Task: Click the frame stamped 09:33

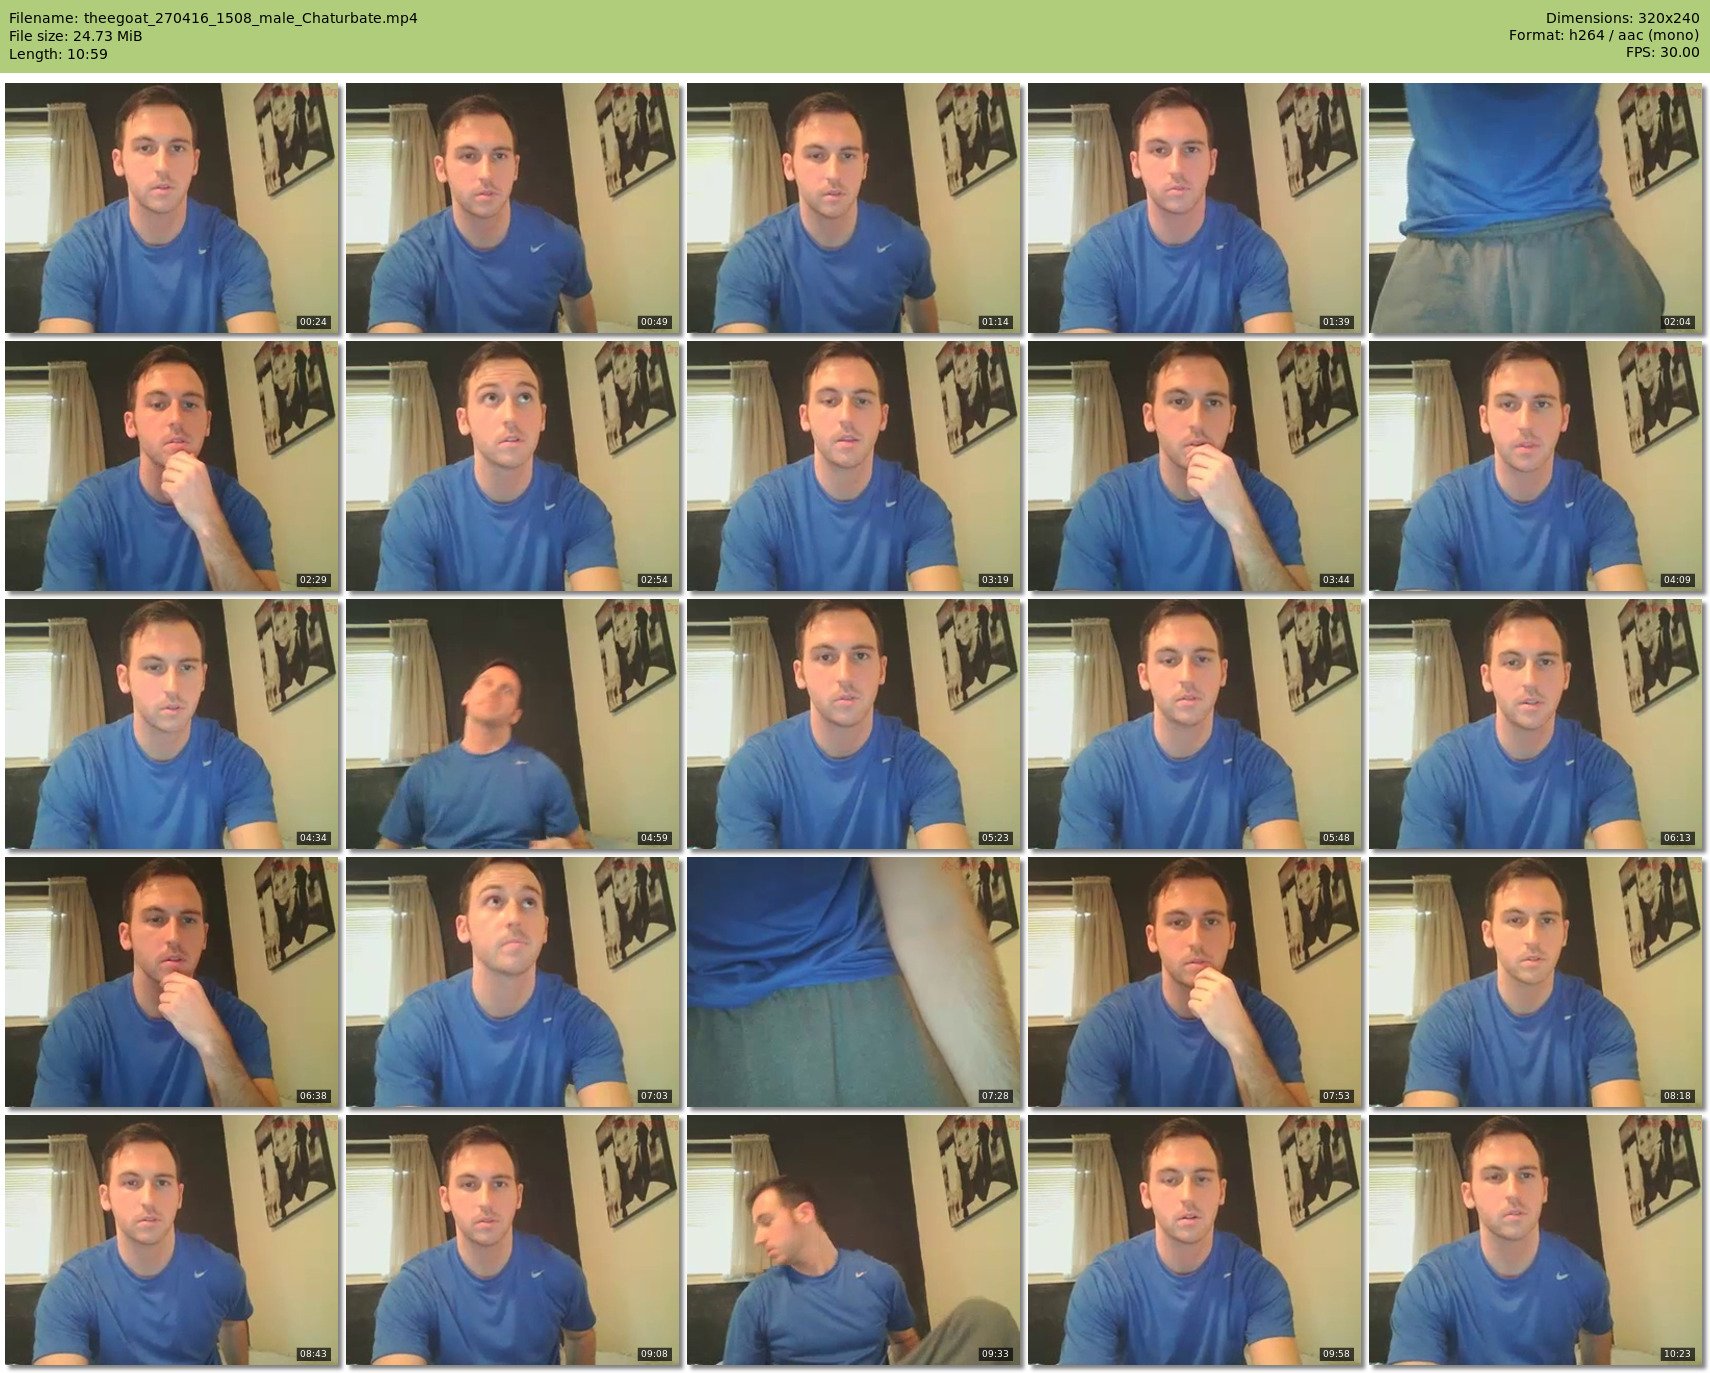Action: pyautogui.click(x=854, y=1240)
